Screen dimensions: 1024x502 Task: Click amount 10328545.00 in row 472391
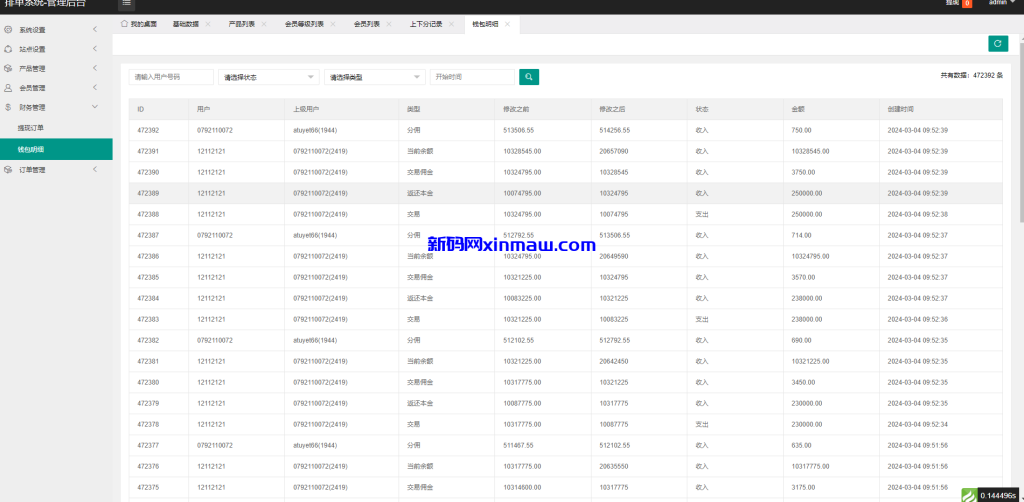tap(810, 151)
